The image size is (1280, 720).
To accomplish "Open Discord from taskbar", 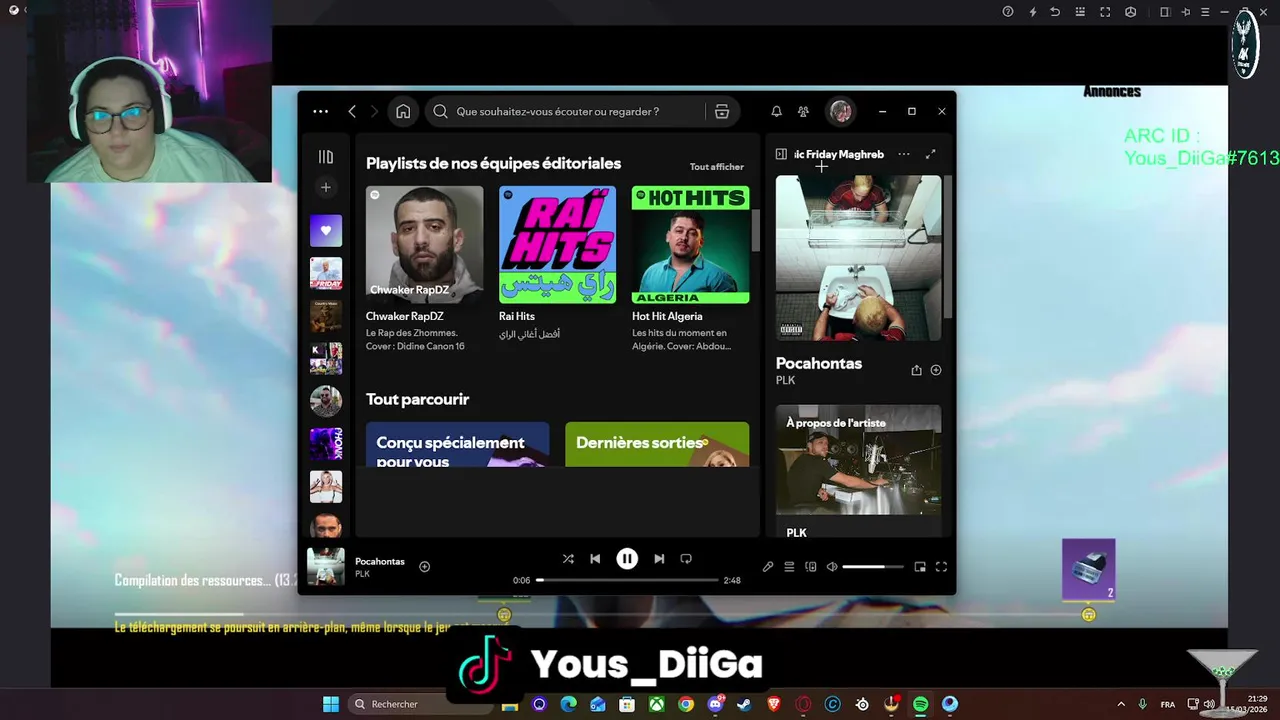I will pyautogui.click(x=716, y=704).
